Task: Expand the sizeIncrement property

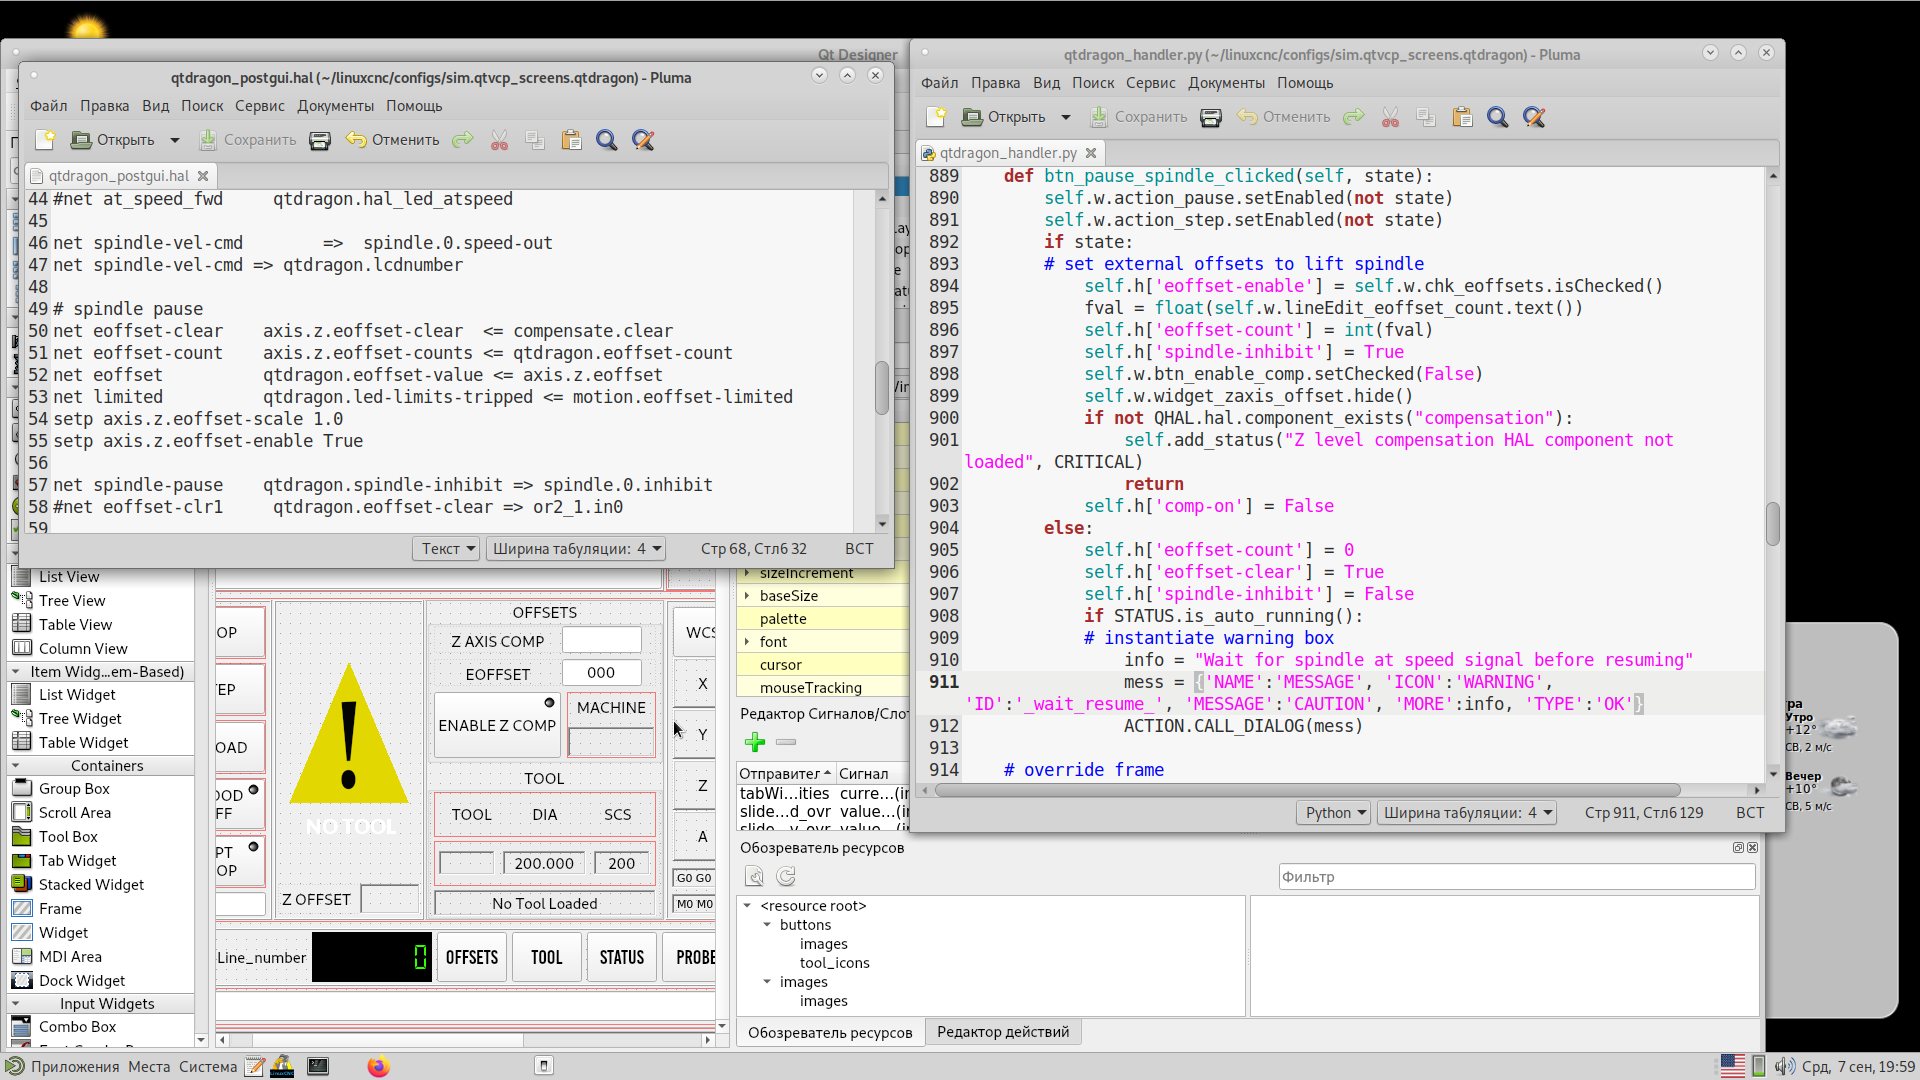Action: coord(747,573)
